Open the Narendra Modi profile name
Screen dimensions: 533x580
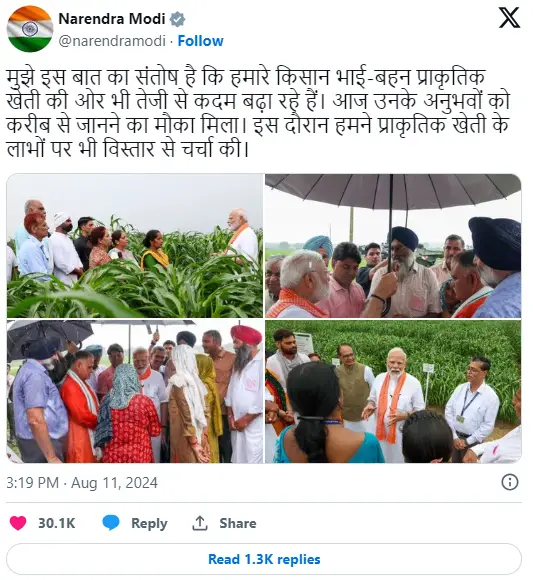pos(111,19)
